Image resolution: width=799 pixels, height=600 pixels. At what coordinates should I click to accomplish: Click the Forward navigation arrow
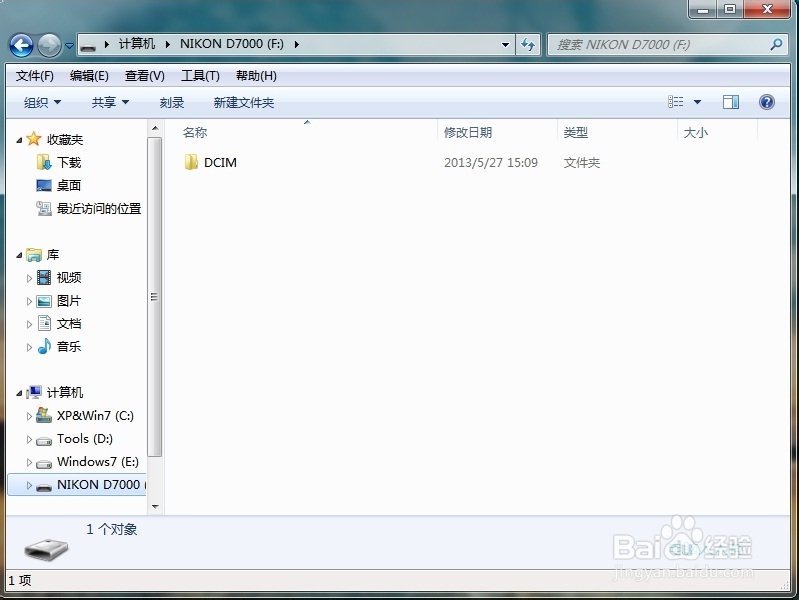(49, 45)
